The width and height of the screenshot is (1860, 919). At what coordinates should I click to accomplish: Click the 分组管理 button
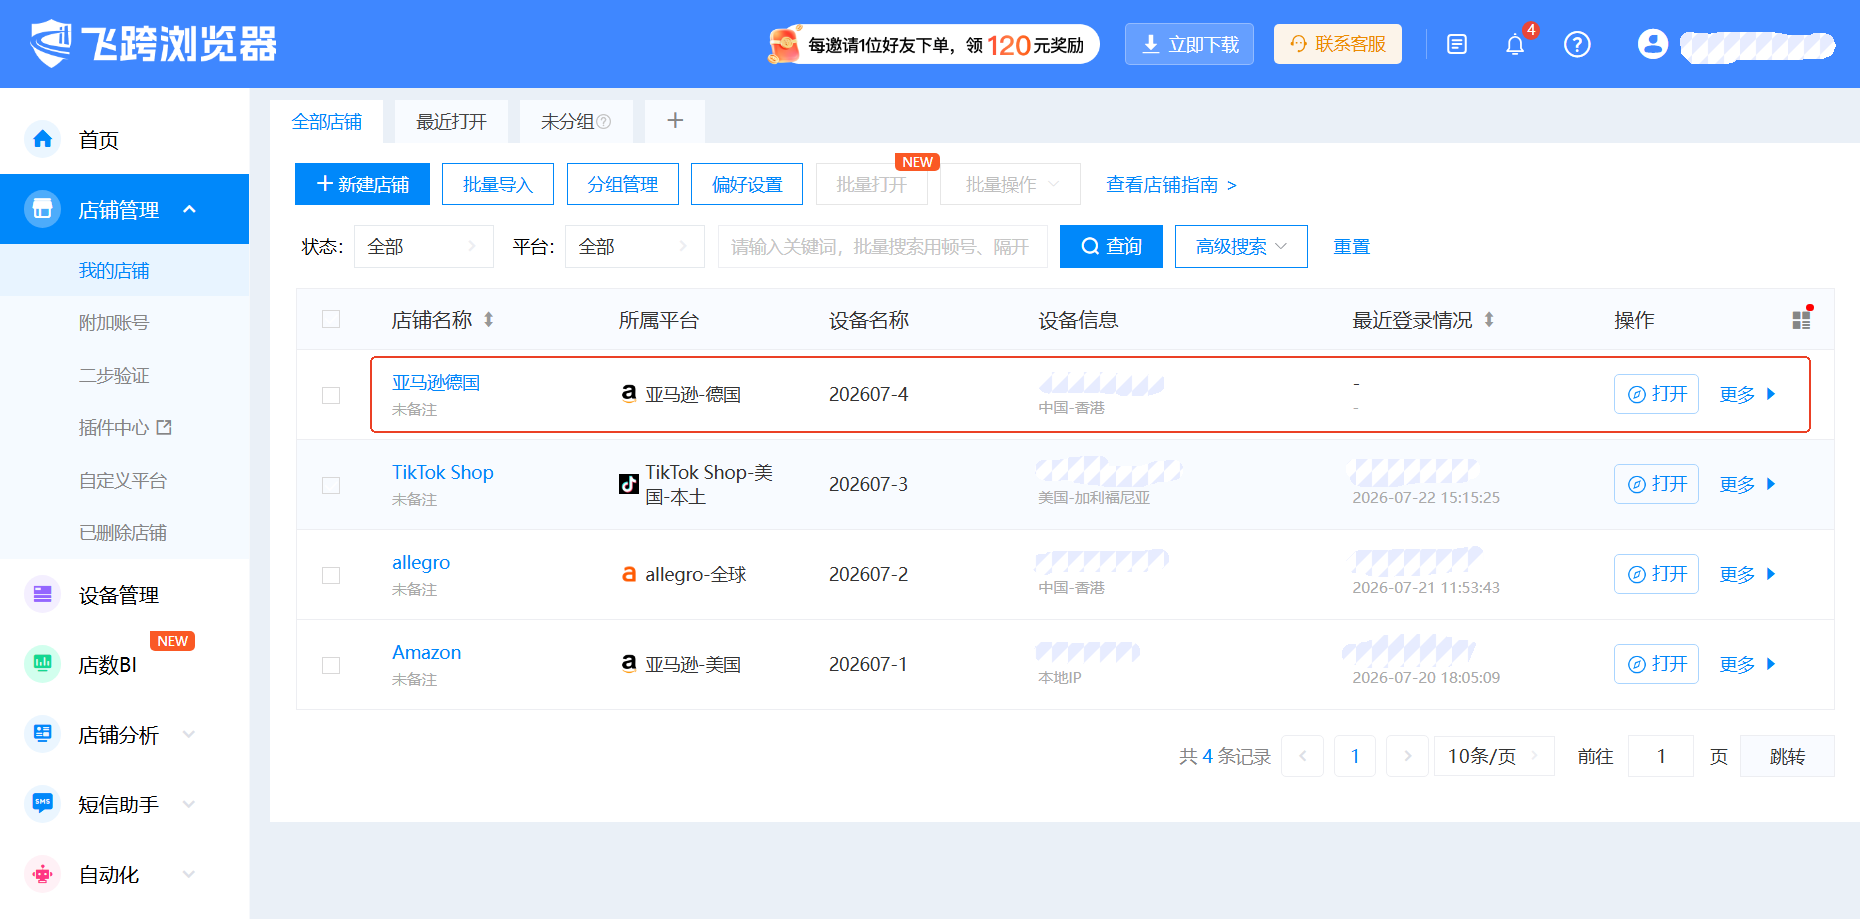coord(623,184)
